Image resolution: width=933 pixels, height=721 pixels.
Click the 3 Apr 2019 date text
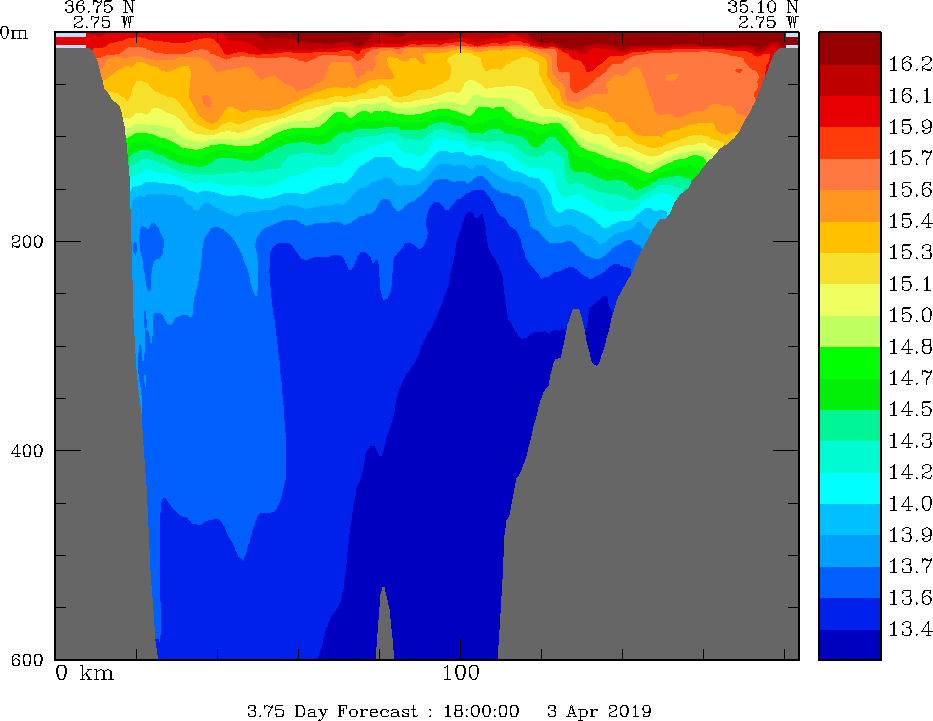click(x=600, y=711)
